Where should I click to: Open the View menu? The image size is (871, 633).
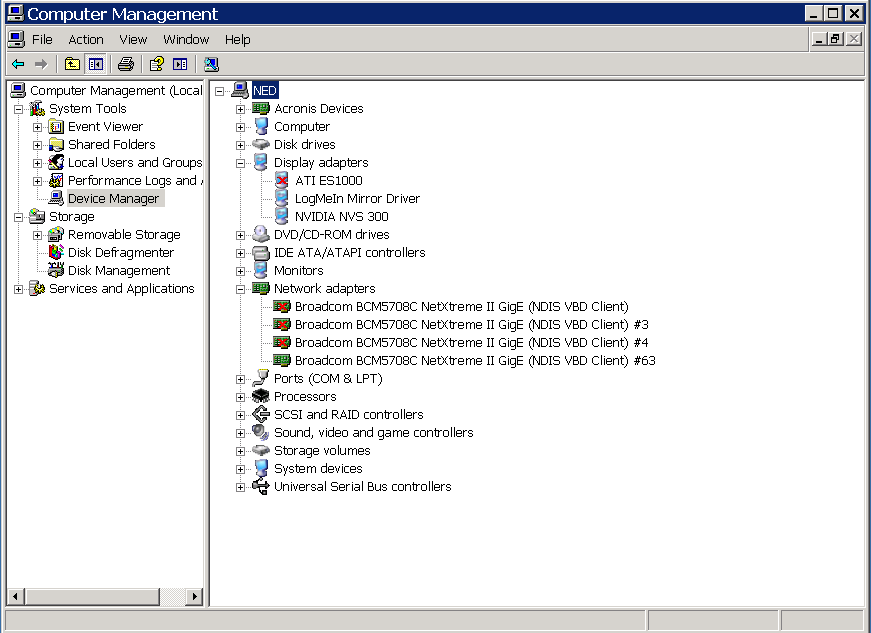click(x=133, y=39)
